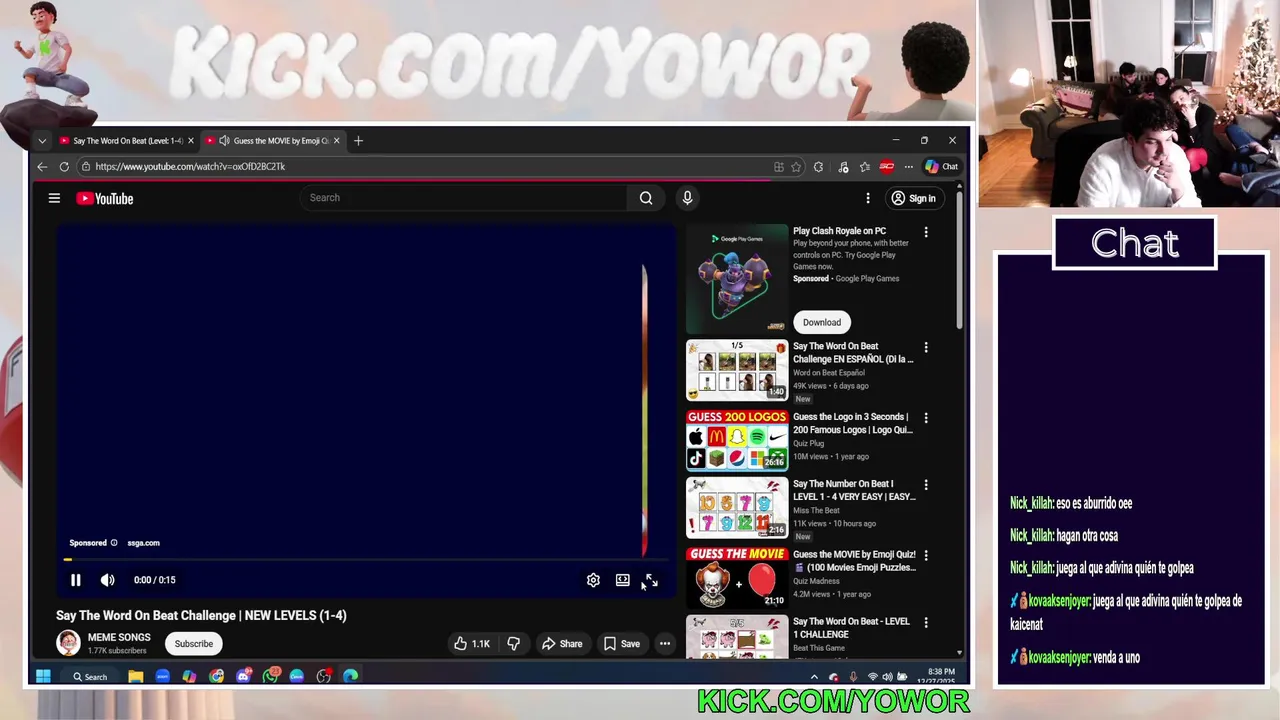Save the video to playlist
The image size is (1280, 720).
621,644
